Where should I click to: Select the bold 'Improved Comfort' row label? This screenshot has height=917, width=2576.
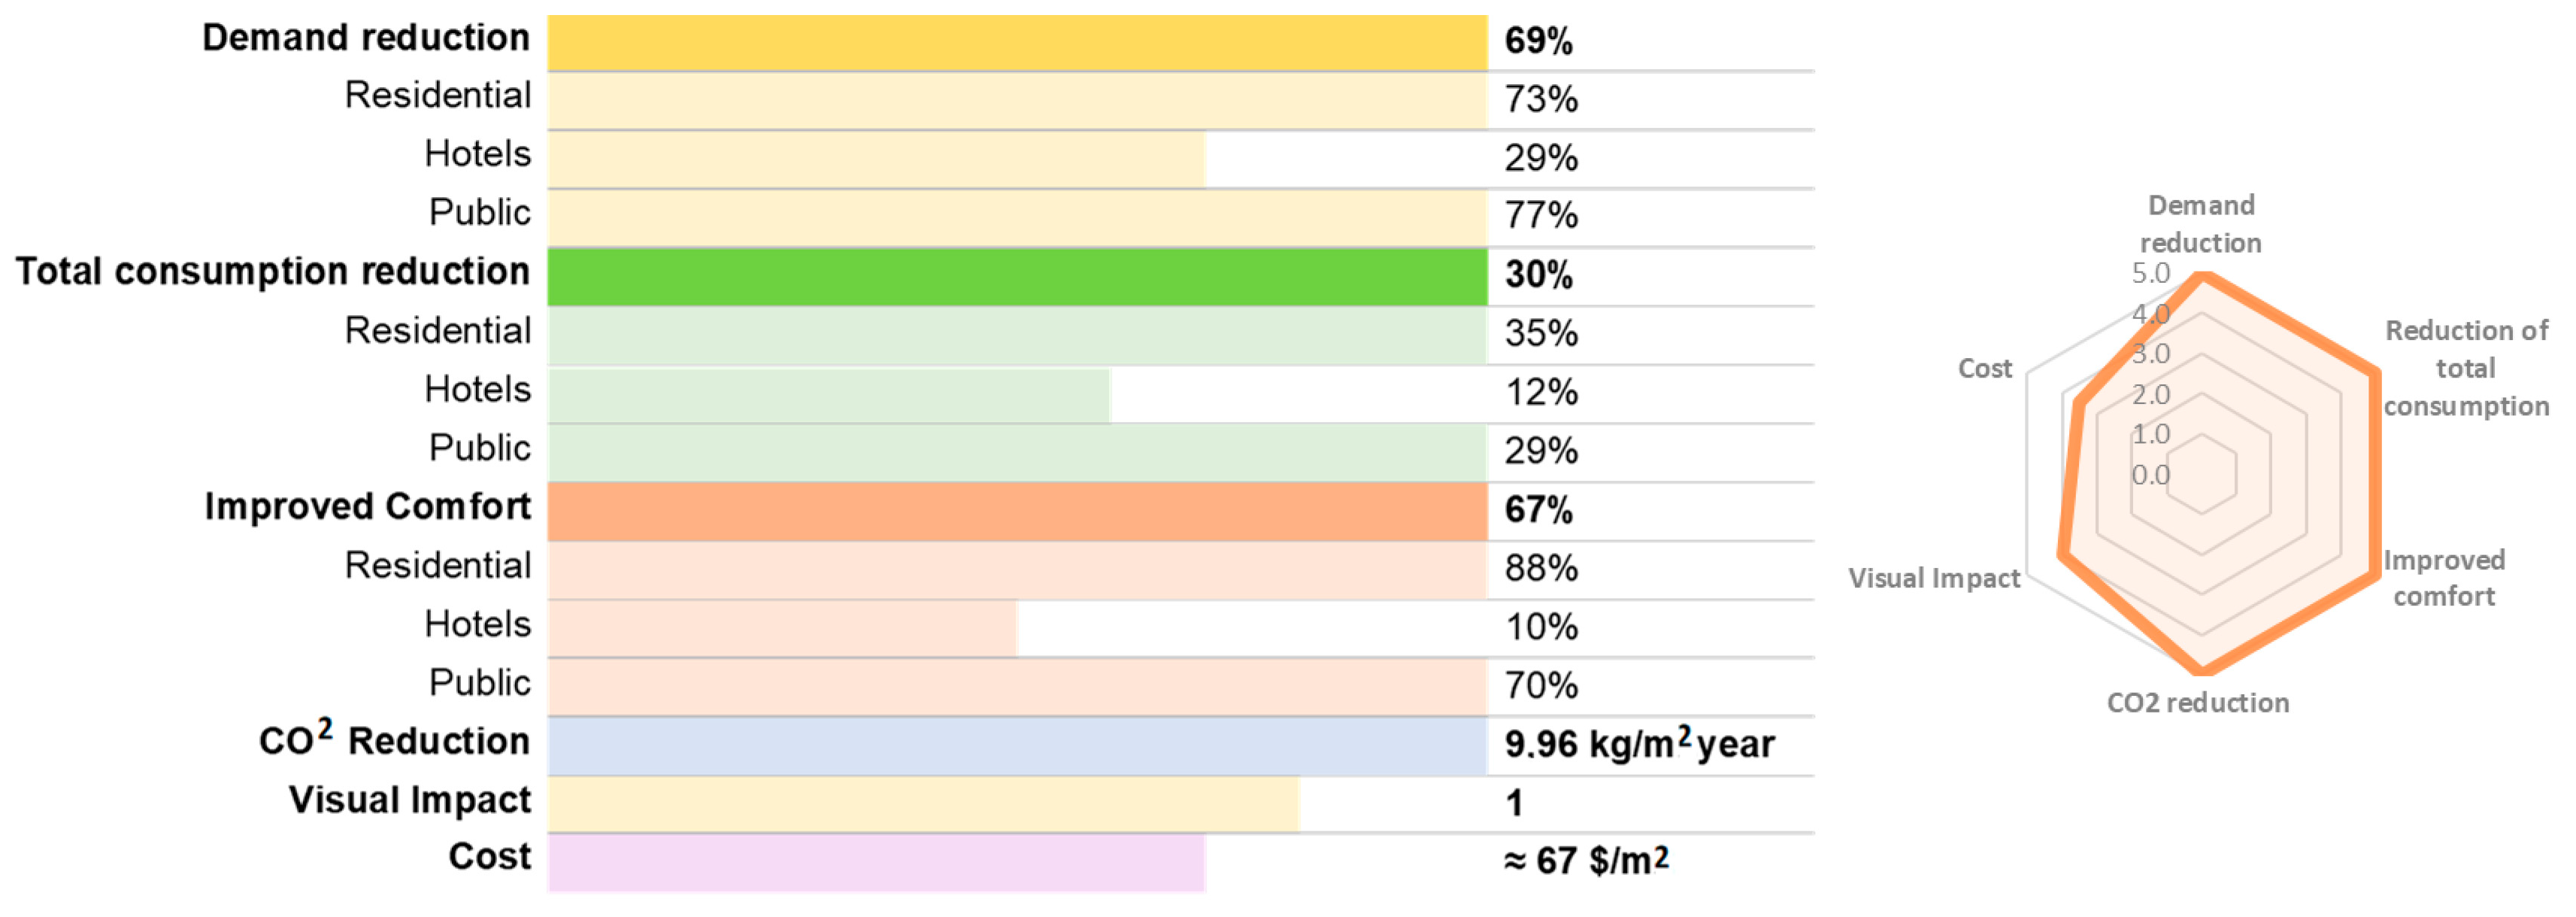367,507
